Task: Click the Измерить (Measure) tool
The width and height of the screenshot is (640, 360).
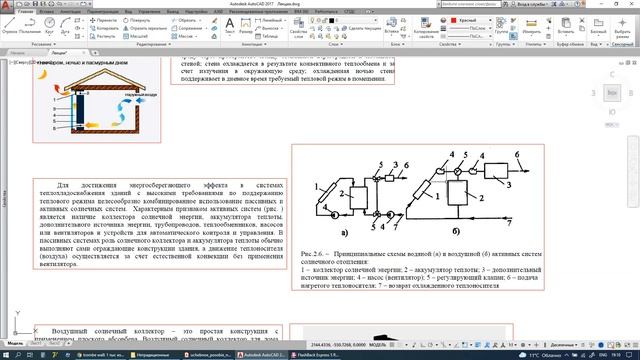Action: [531, 26]
